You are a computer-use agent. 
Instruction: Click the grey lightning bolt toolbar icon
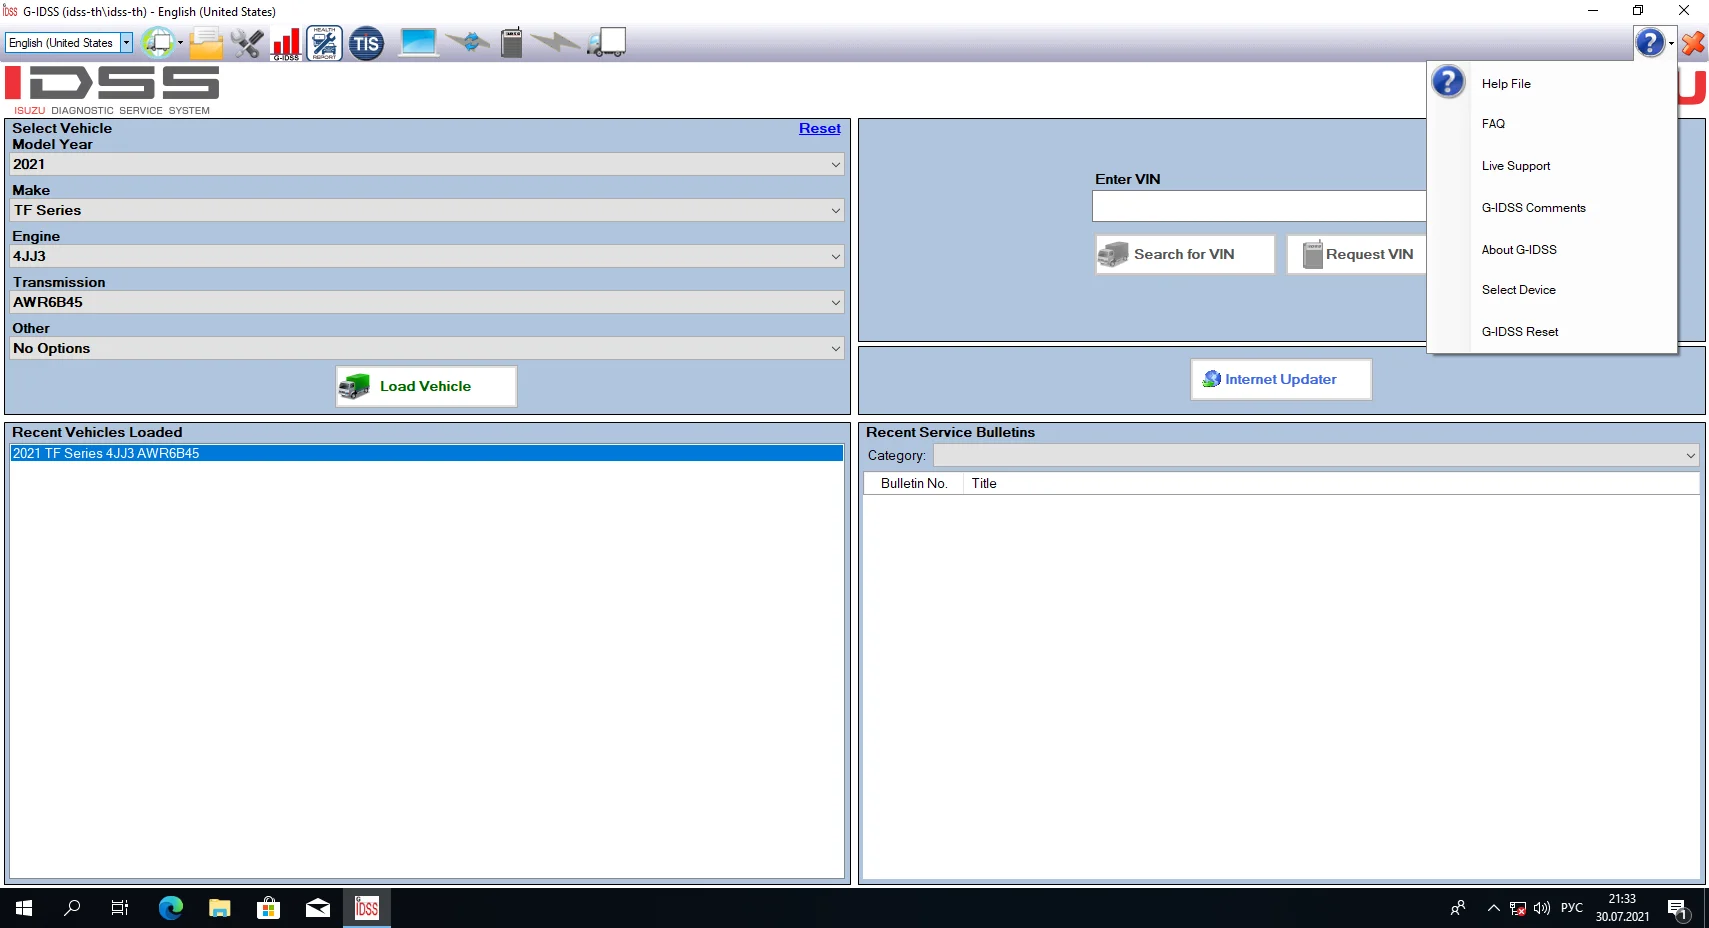point(555,43)
